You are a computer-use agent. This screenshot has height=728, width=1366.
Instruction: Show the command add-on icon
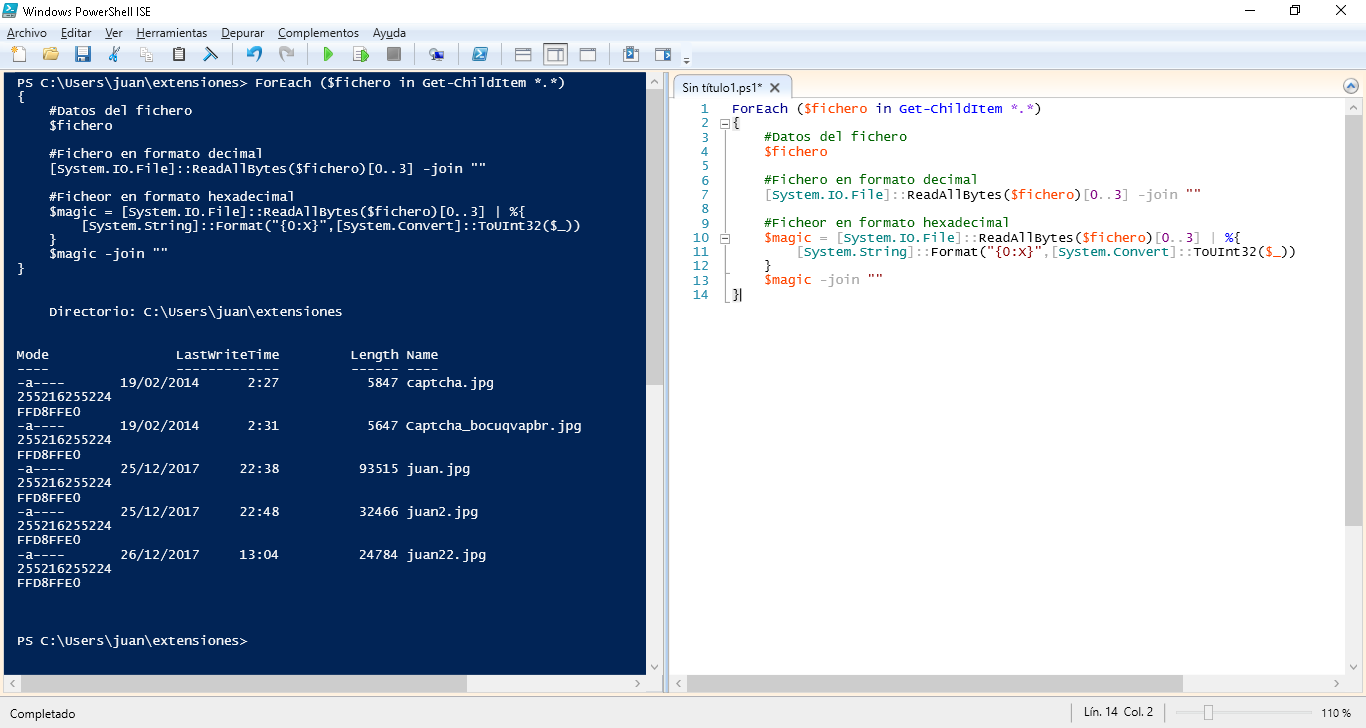[x=663, y=54]
